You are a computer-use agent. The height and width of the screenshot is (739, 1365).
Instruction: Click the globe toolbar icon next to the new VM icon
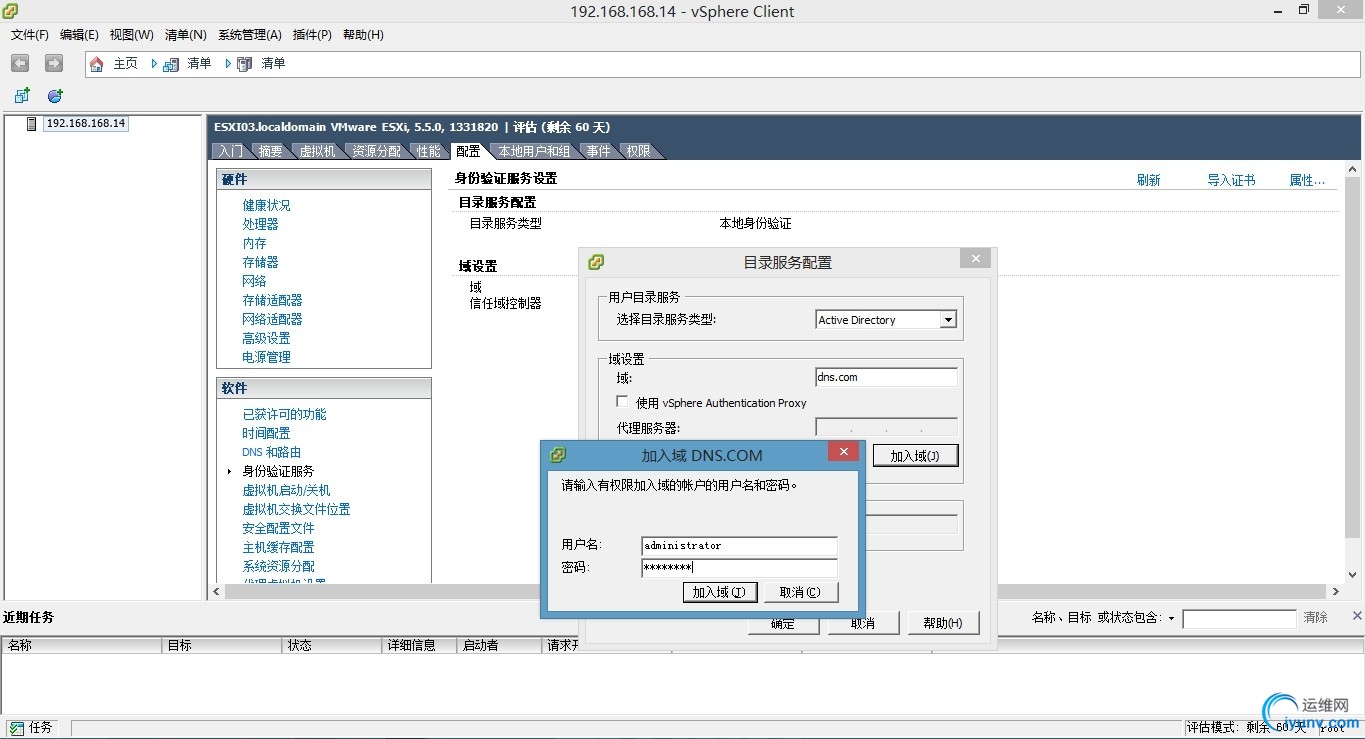click(55, 96)
